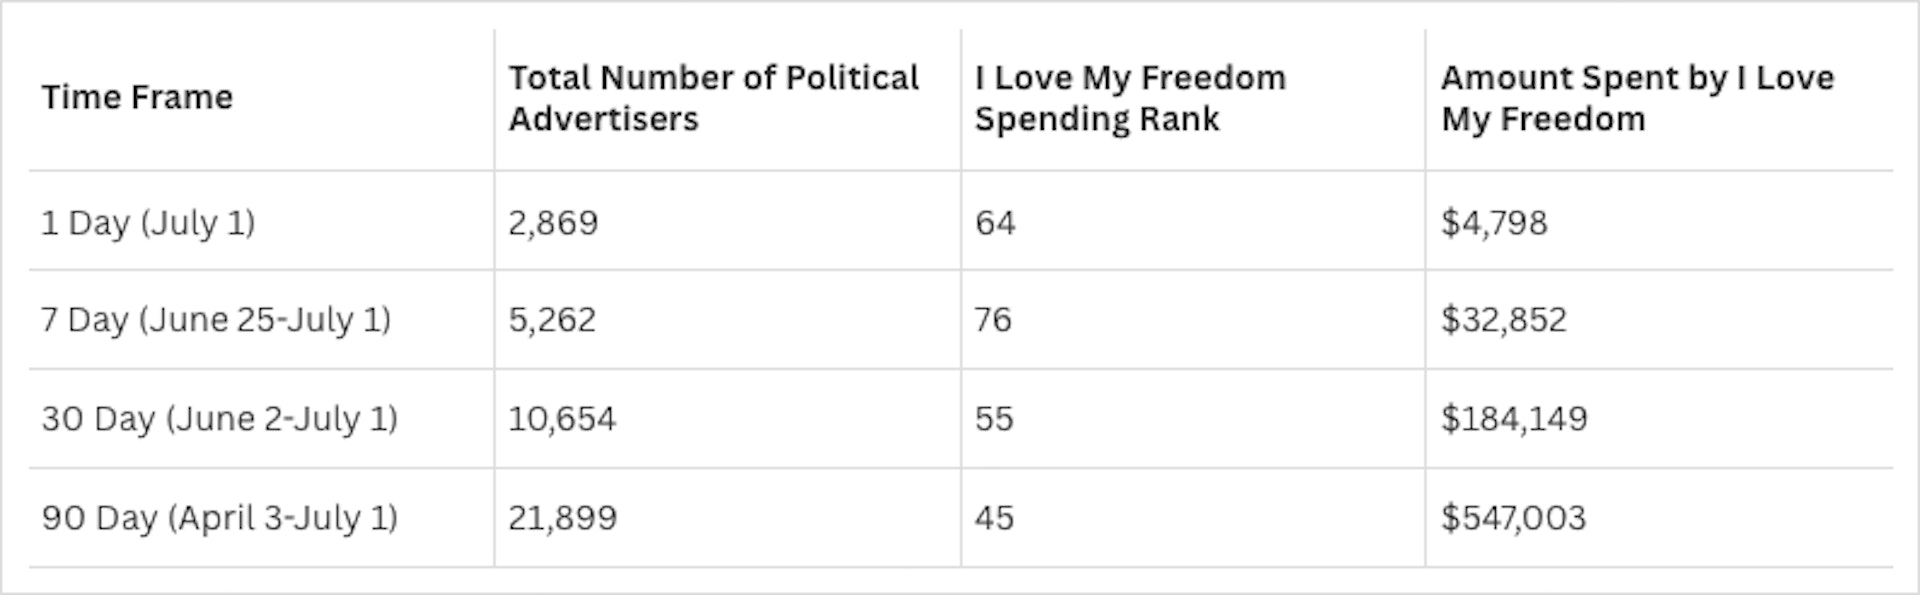Select the spending rank 76 cell
1920x595 pixels.
(x=993, y=320)
